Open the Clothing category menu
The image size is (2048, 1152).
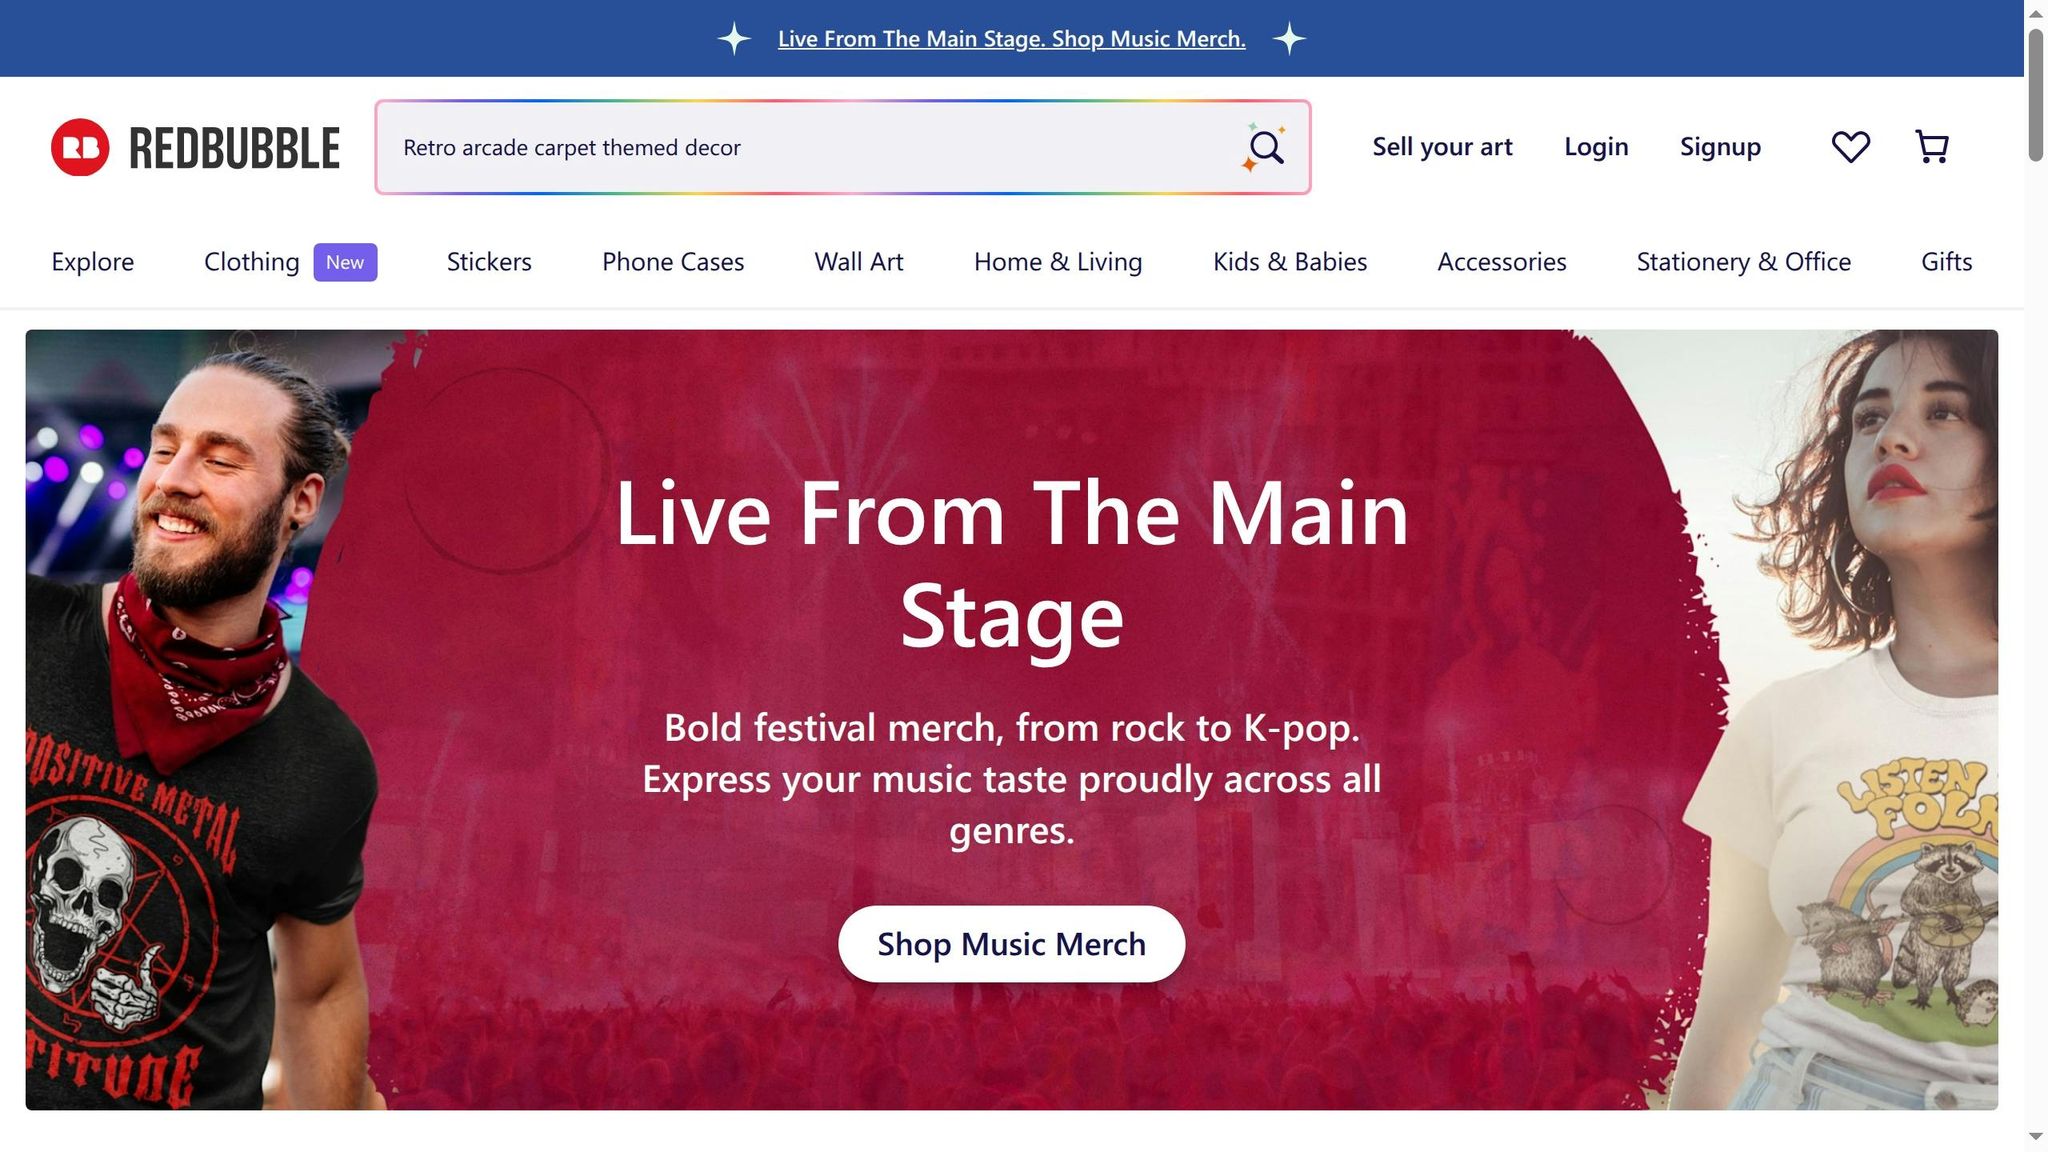251,262
